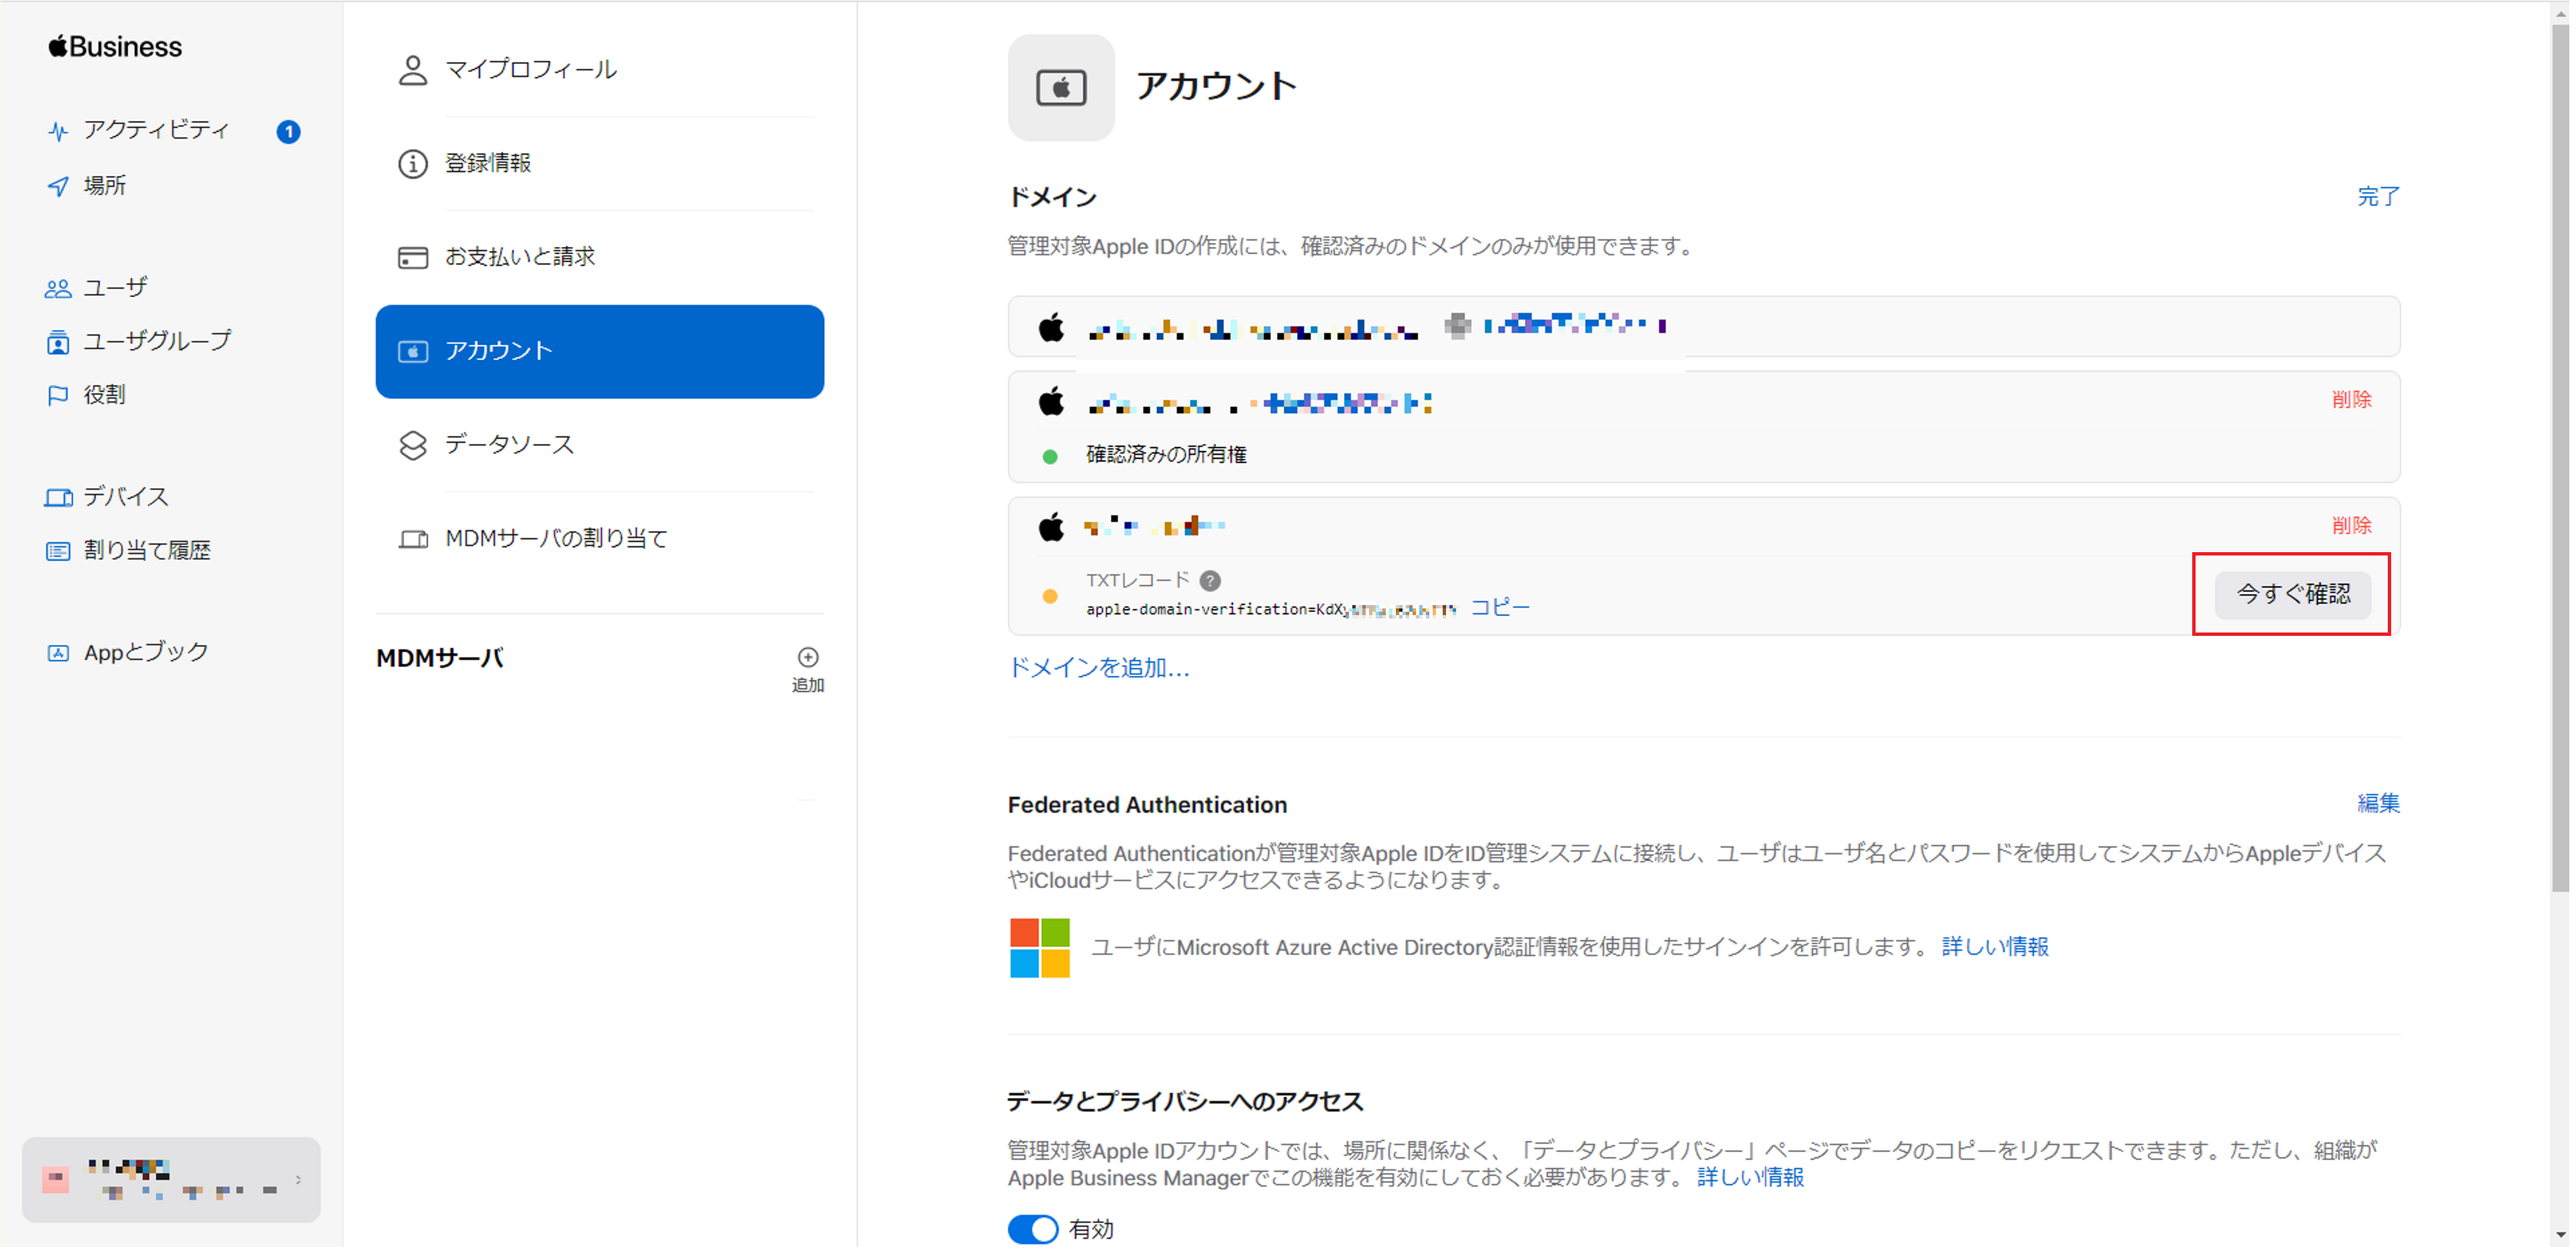
Task: Toggle the 有効 switch off
Action: [x=1034, y=1231]
